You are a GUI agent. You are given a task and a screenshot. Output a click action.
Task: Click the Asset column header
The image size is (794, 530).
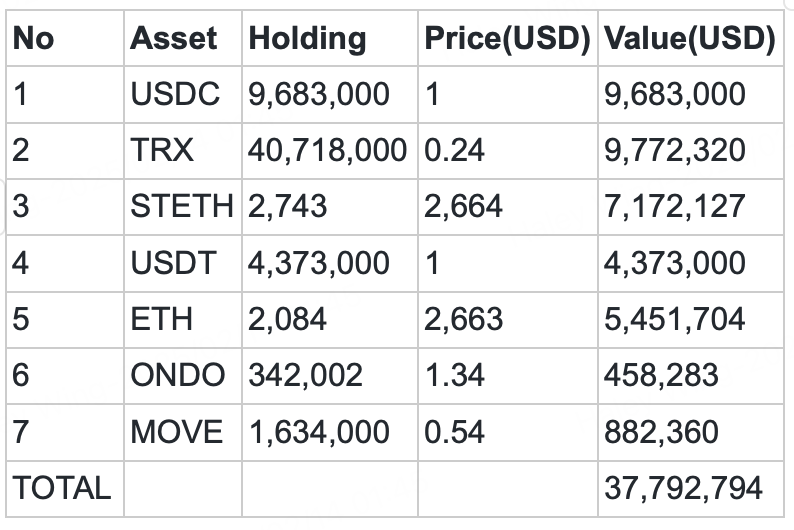point(174,39)
